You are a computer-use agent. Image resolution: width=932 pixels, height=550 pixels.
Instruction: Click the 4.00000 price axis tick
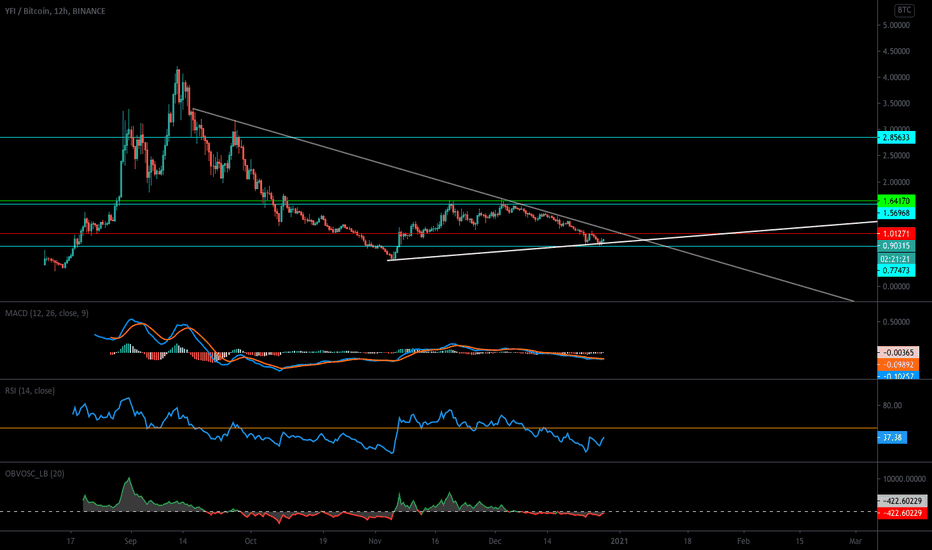point(896,77)
